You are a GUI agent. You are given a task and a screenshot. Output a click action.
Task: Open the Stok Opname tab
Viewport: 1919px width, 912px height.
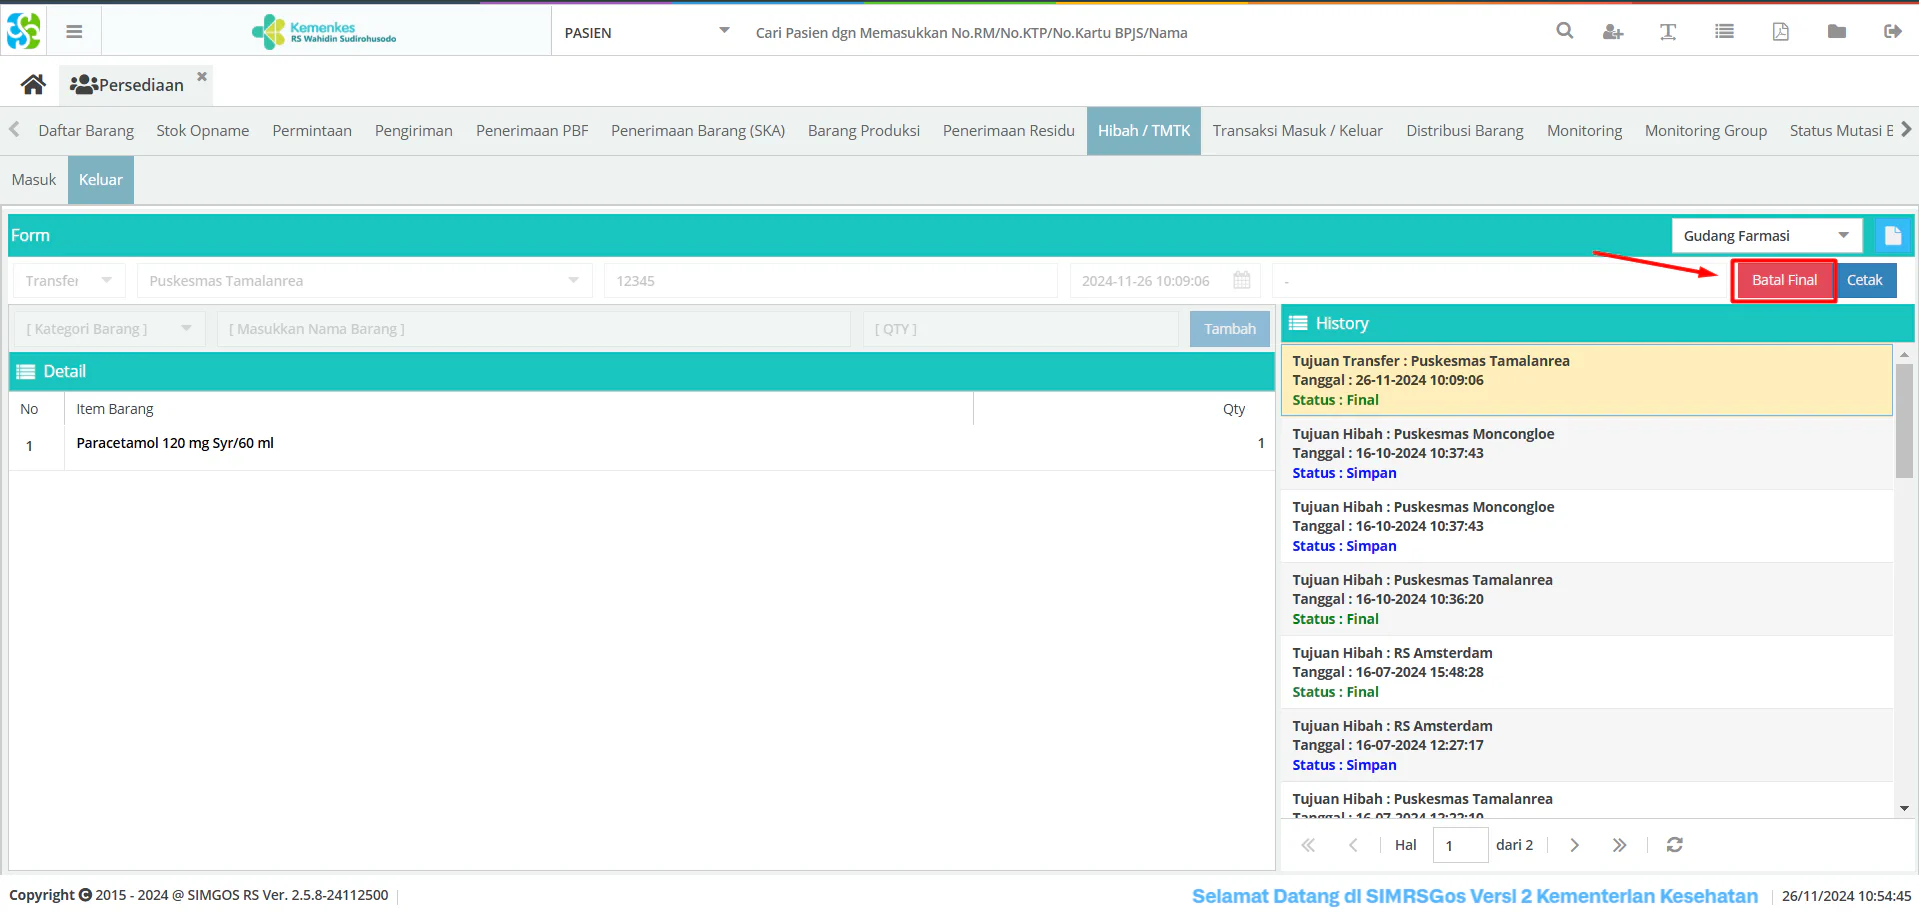[202, 131]
